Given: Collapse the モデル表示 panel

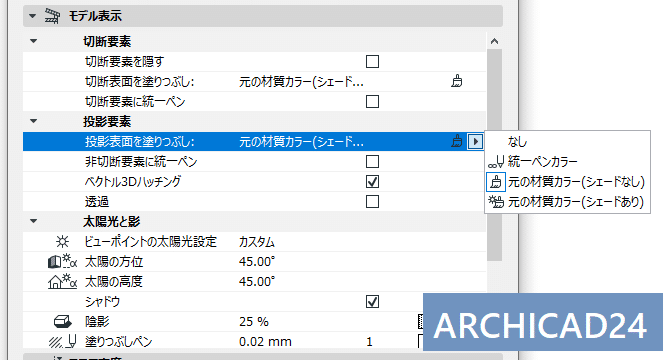Looking at the screenshot, I should pos(33,16).
